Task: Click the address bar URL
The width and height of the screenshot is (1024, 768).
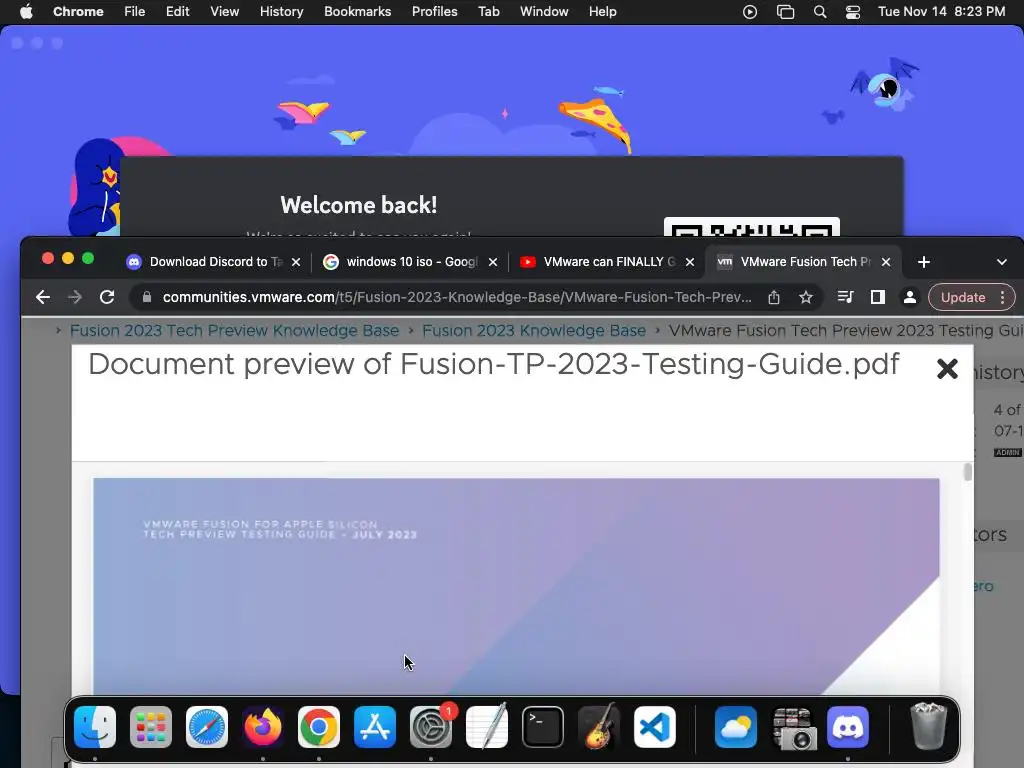Action: 457,297
